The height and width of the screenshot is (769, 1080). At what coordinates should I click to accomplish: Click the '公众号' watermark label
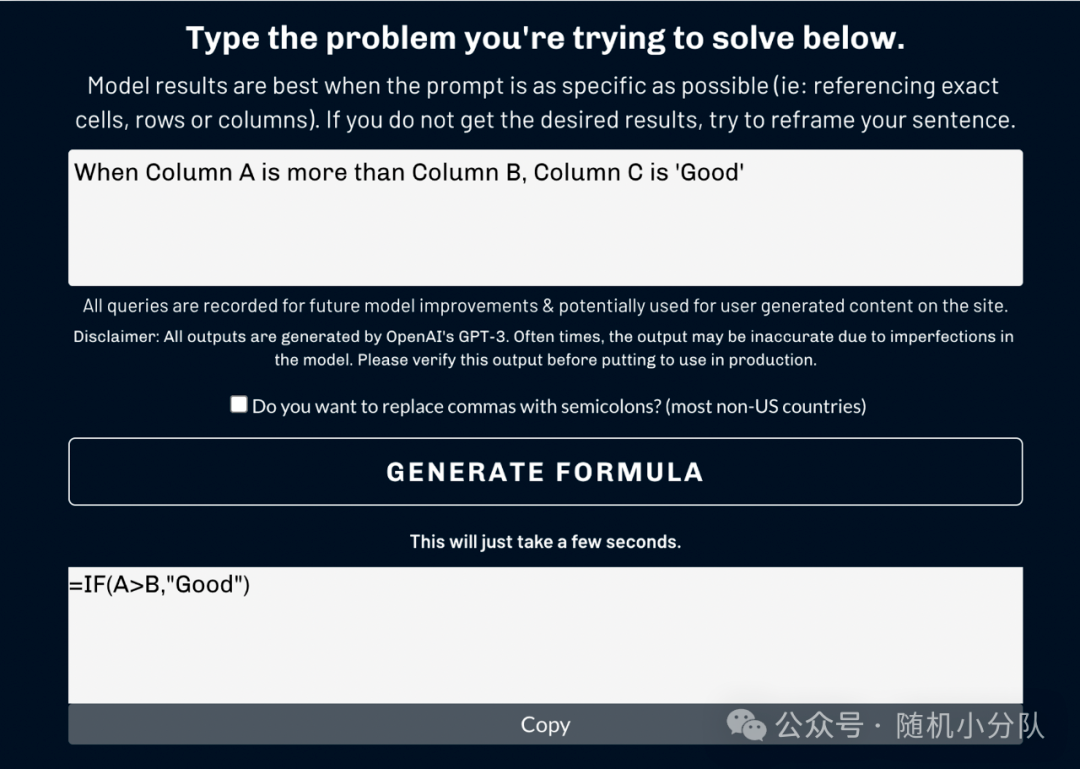tap(820, 726)
